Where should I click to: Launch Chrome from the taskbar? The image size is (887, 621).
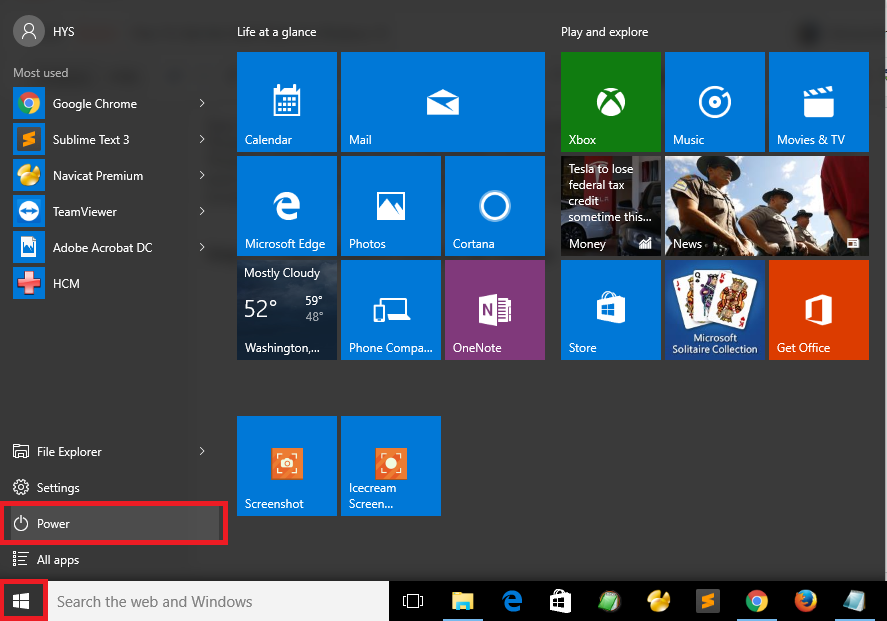click(756, 601)
